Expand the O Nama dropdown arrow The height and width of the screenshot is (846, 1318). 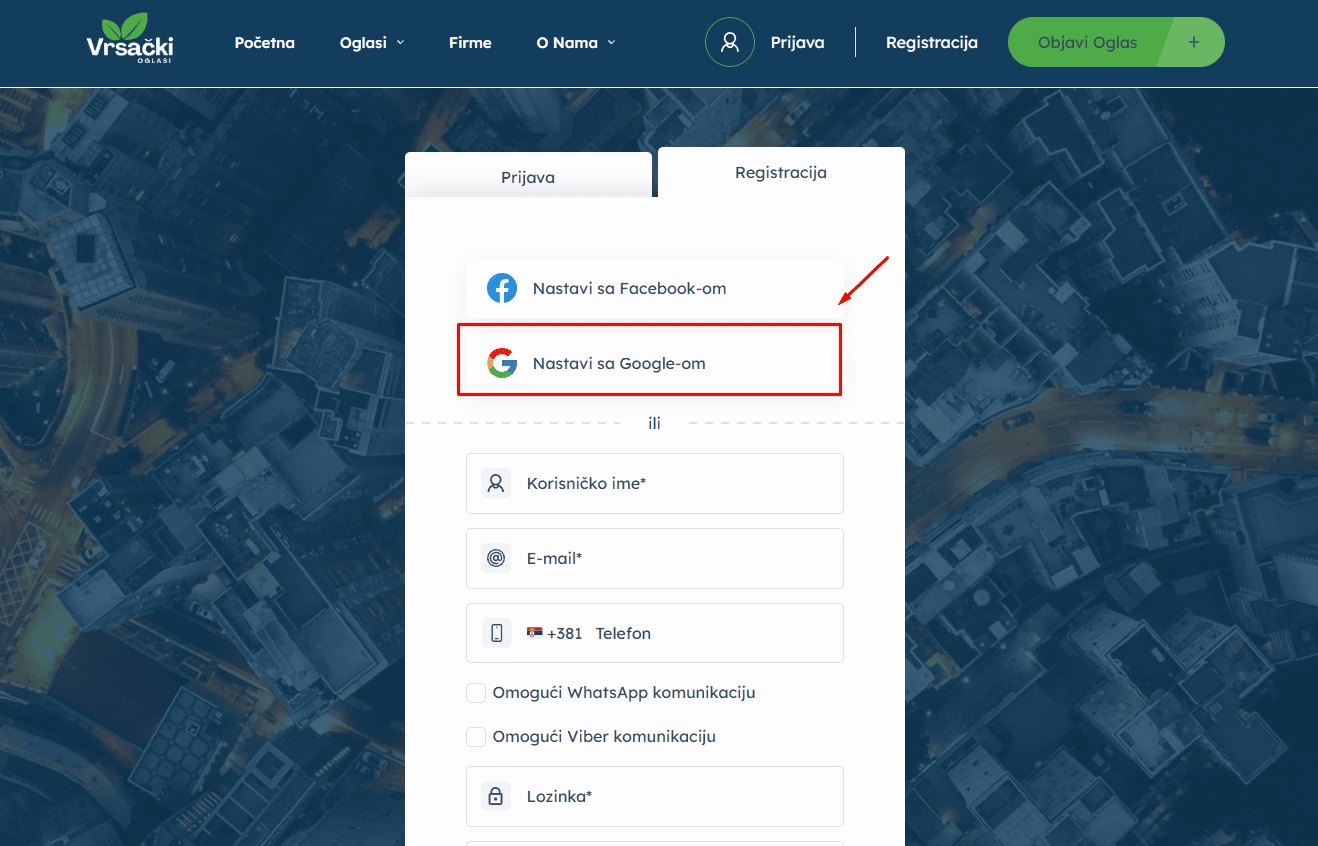pos(612,43)
